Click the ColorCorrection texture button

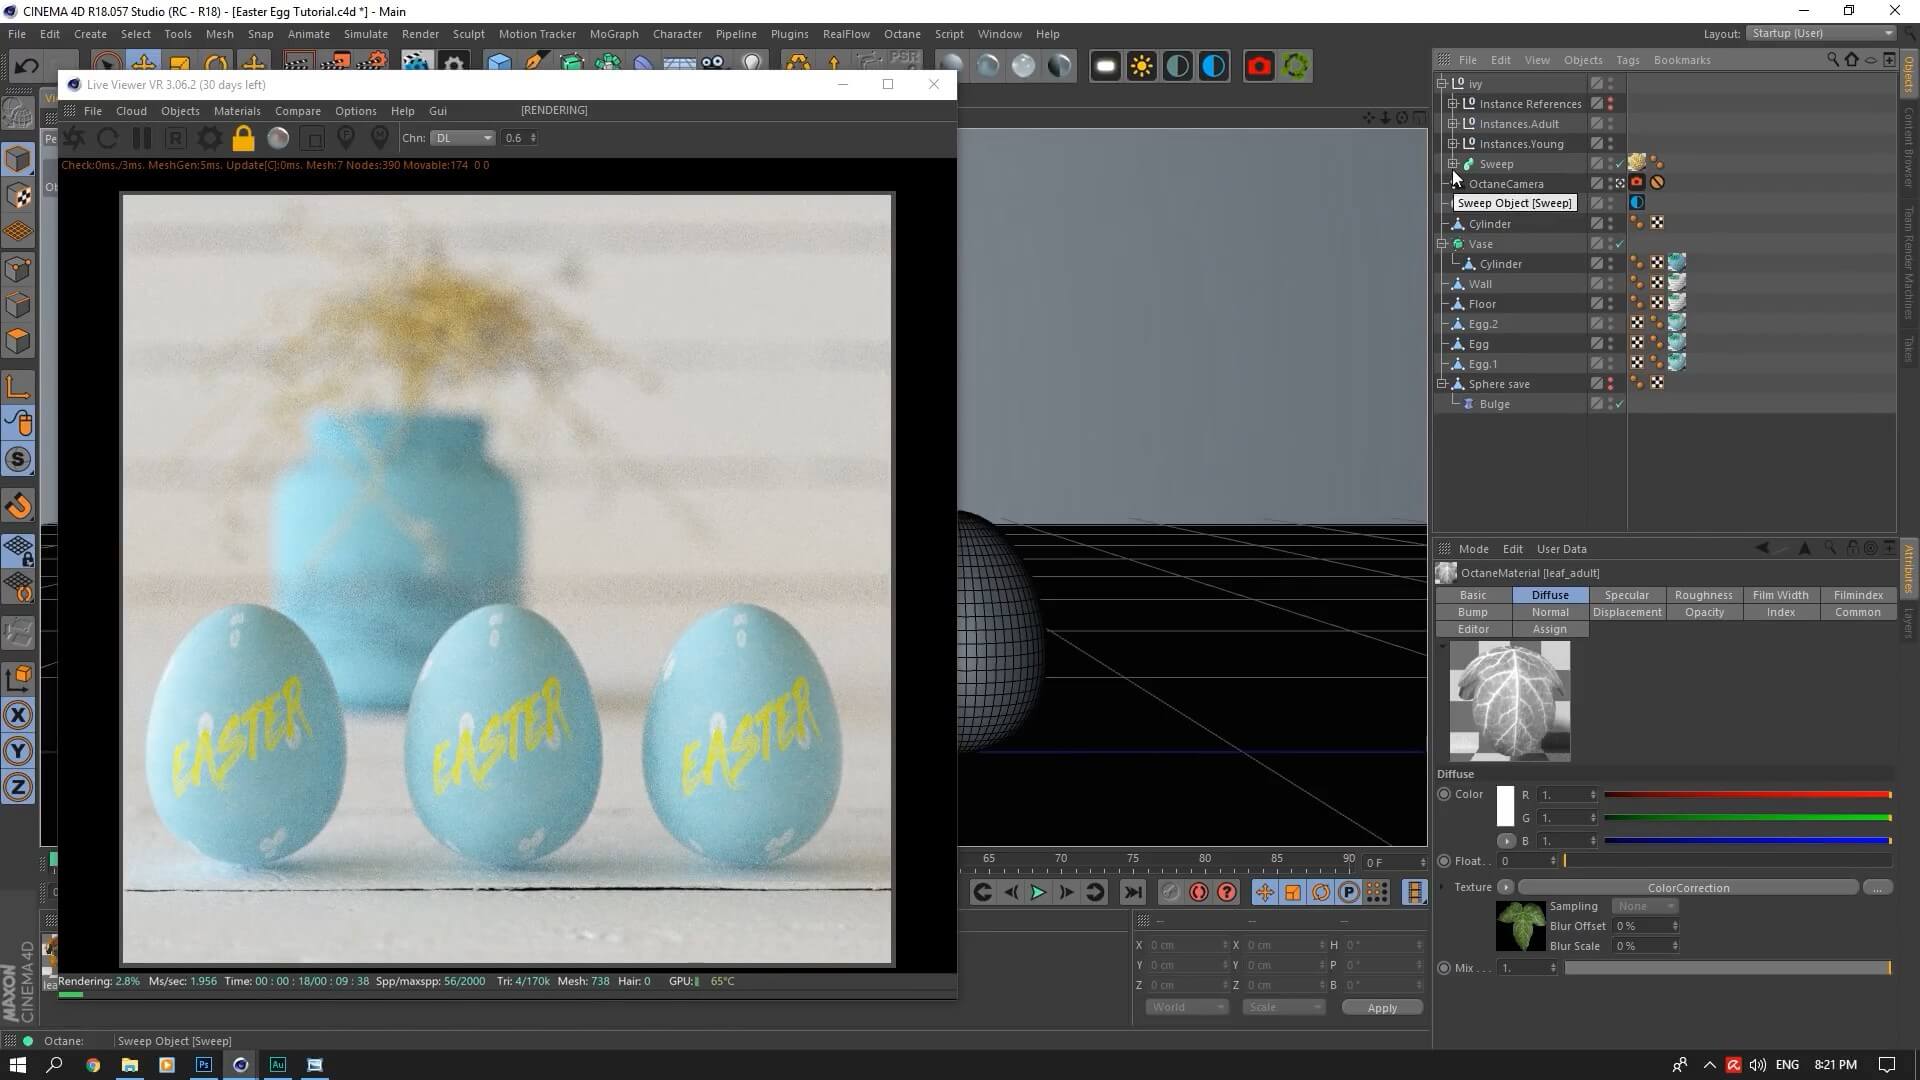point(1688,888)
